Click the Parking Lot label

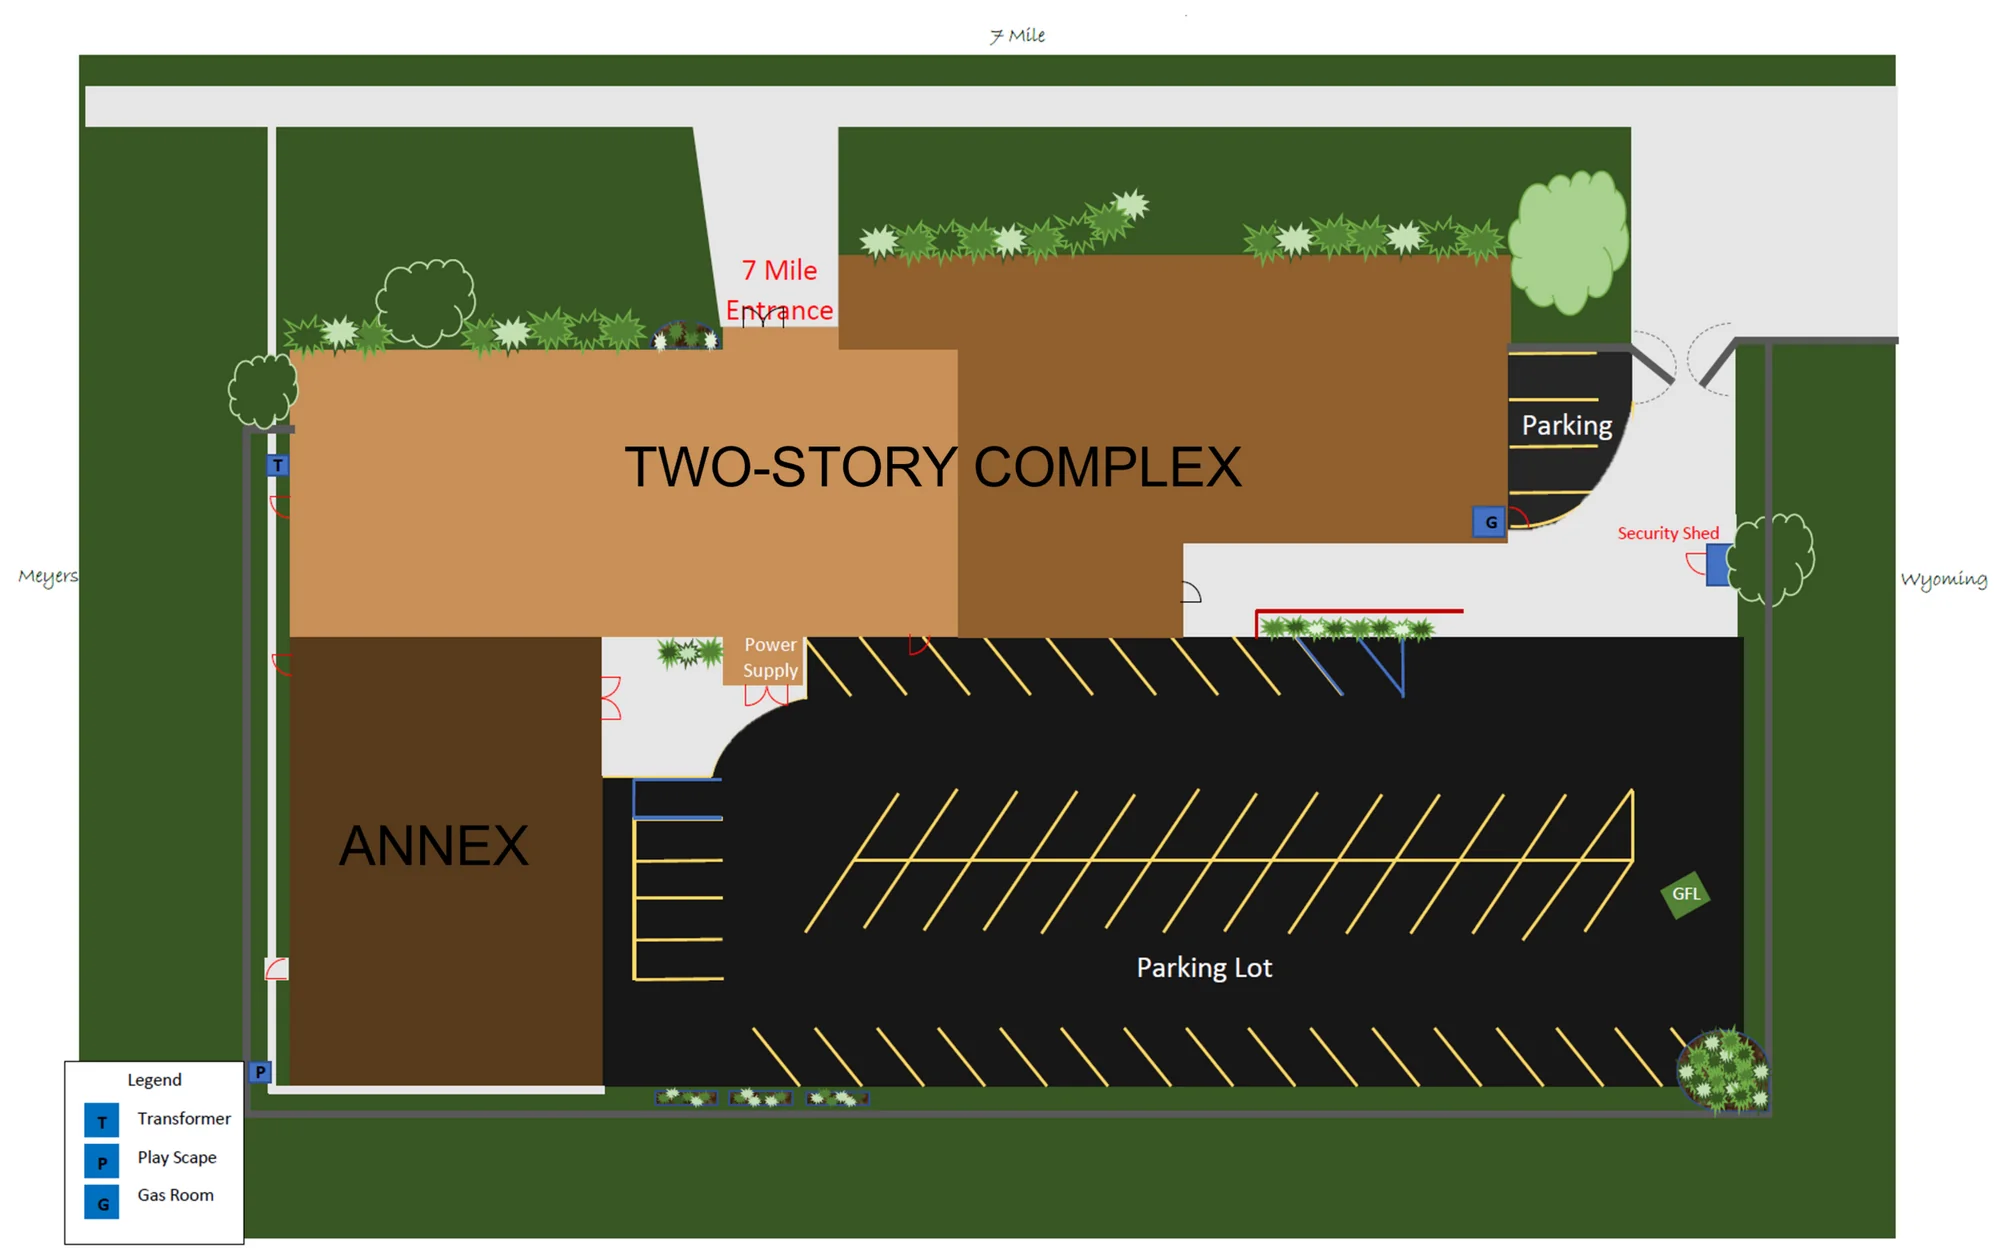pyautogui.click(x=1204, y=968)
